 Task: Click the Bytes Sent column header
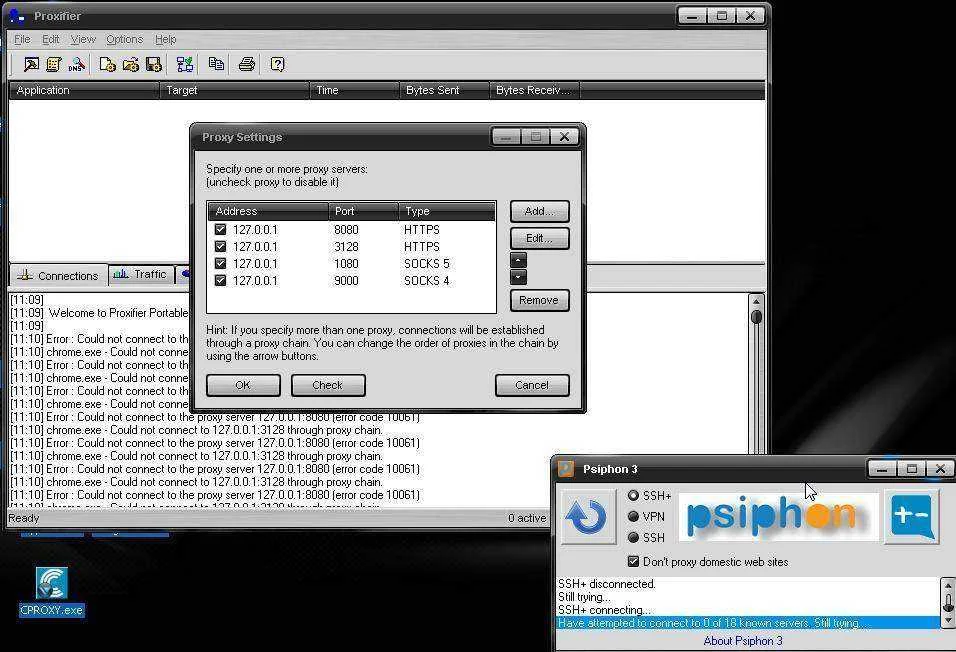[x=444, y=90]
